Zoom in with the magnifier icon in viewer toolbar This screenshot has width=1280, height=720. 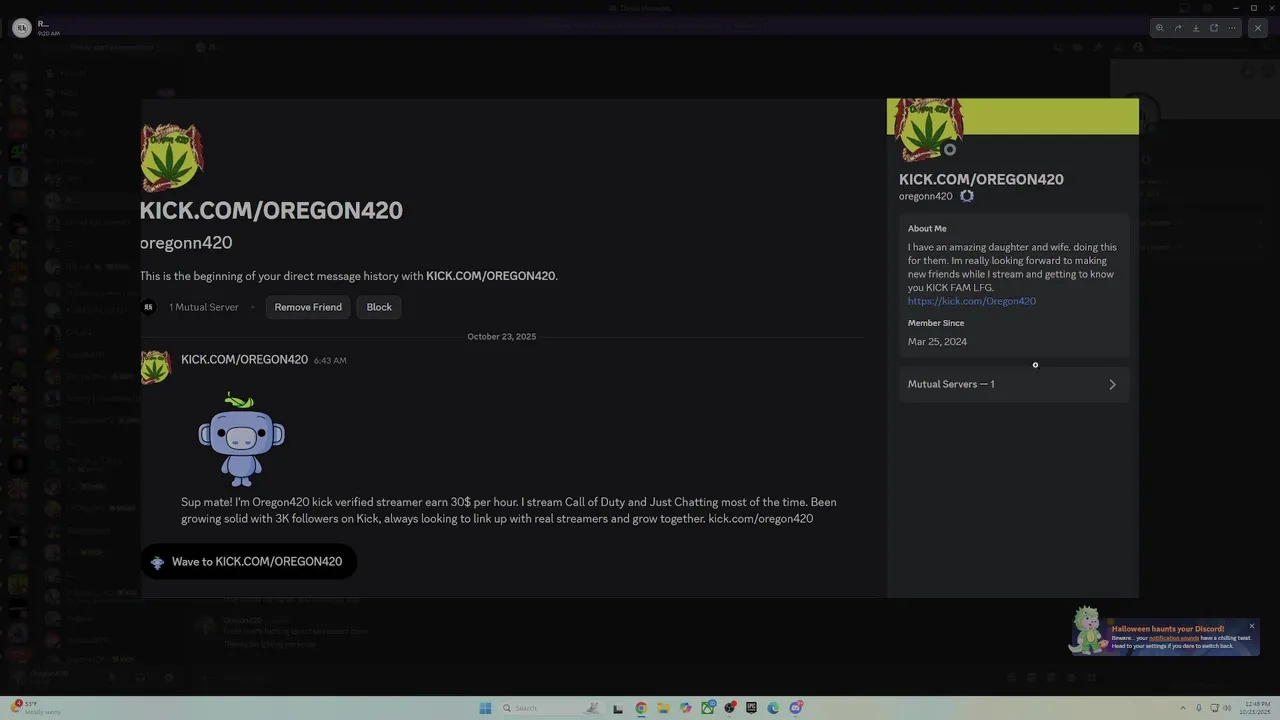(x=1160, y=28)
